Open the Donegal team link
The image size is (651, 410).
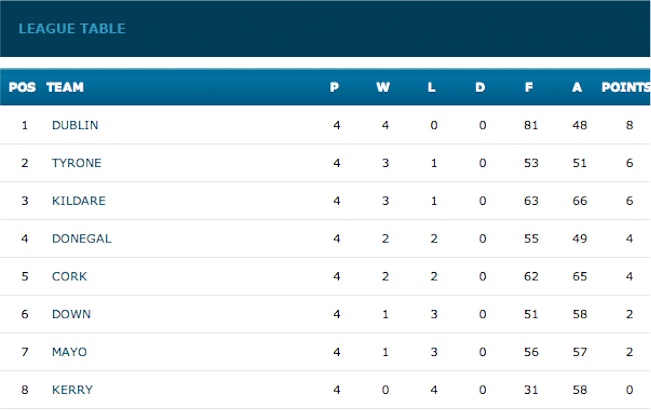point(82,238)
